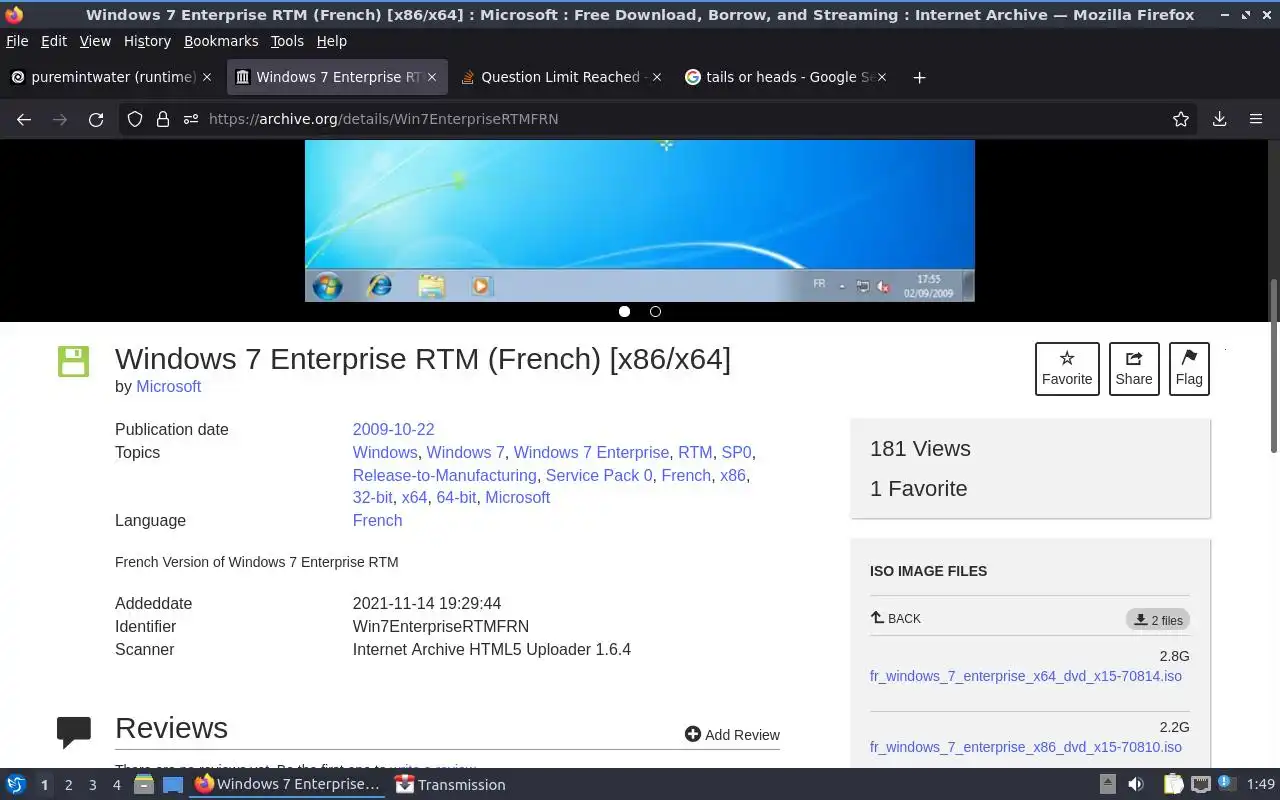Click the Windows Start orb in screenshot
Image resolution: width=1280 pixels, height=800 pixels.
tap(327, 286)
